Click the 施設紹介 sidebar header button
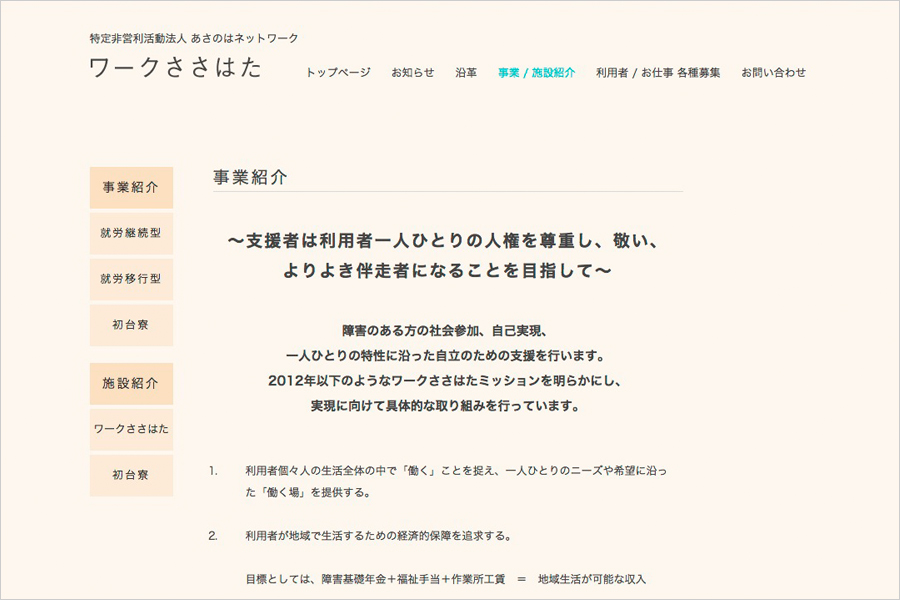 click(x=131, y=383)
